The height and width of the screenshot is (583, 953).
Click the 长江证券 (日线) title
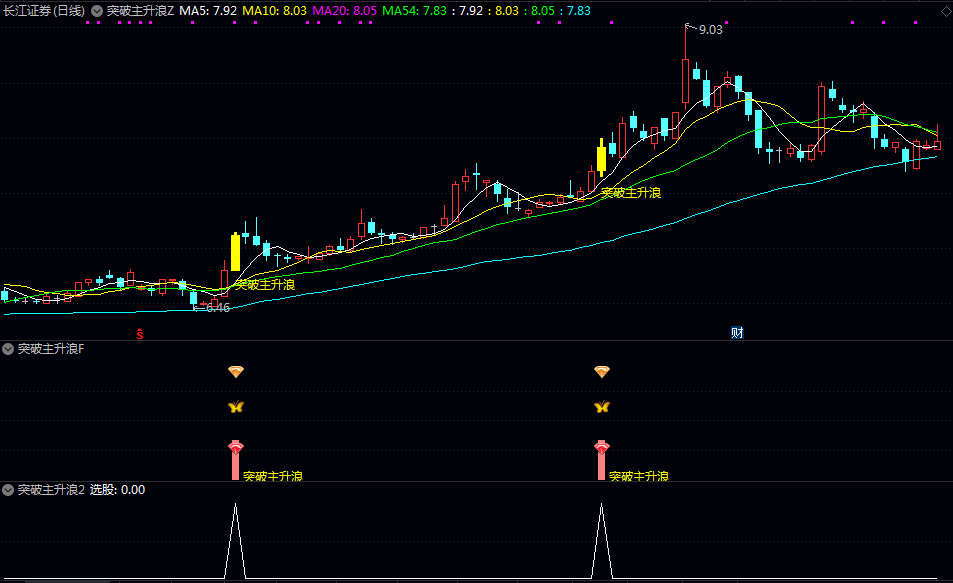tap(44, 11)
